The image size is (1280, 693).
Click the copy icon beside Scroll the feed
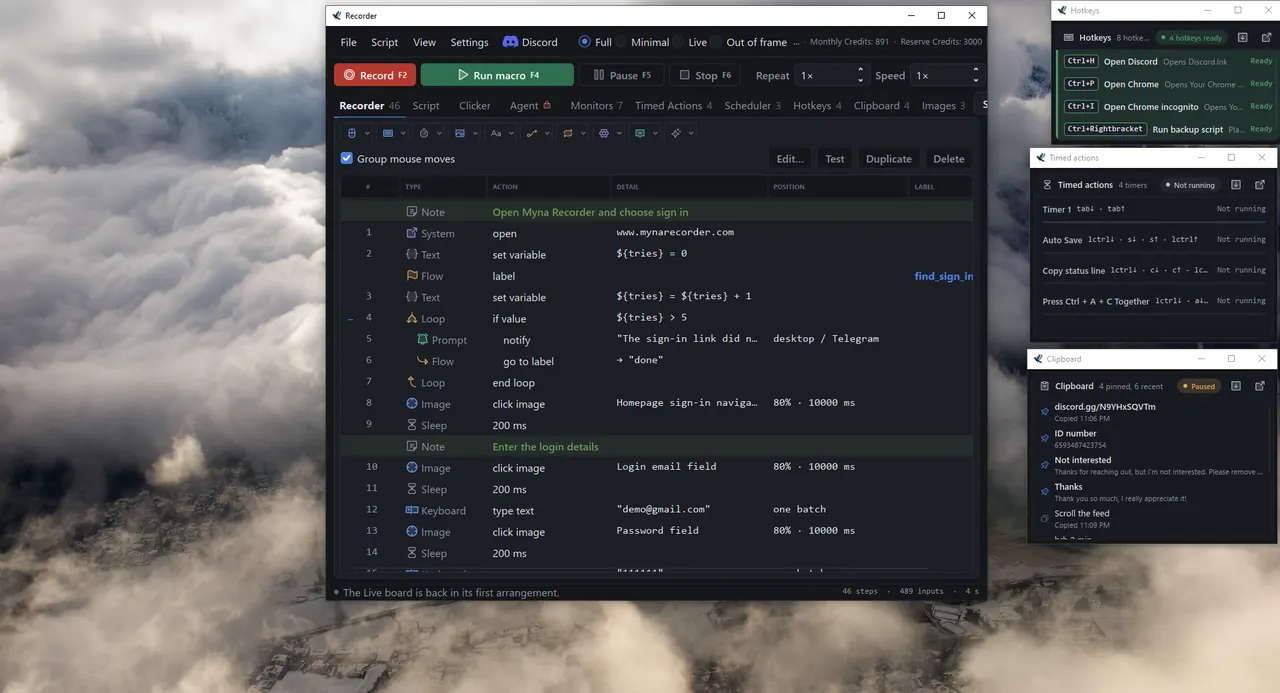click(1045, 518)
